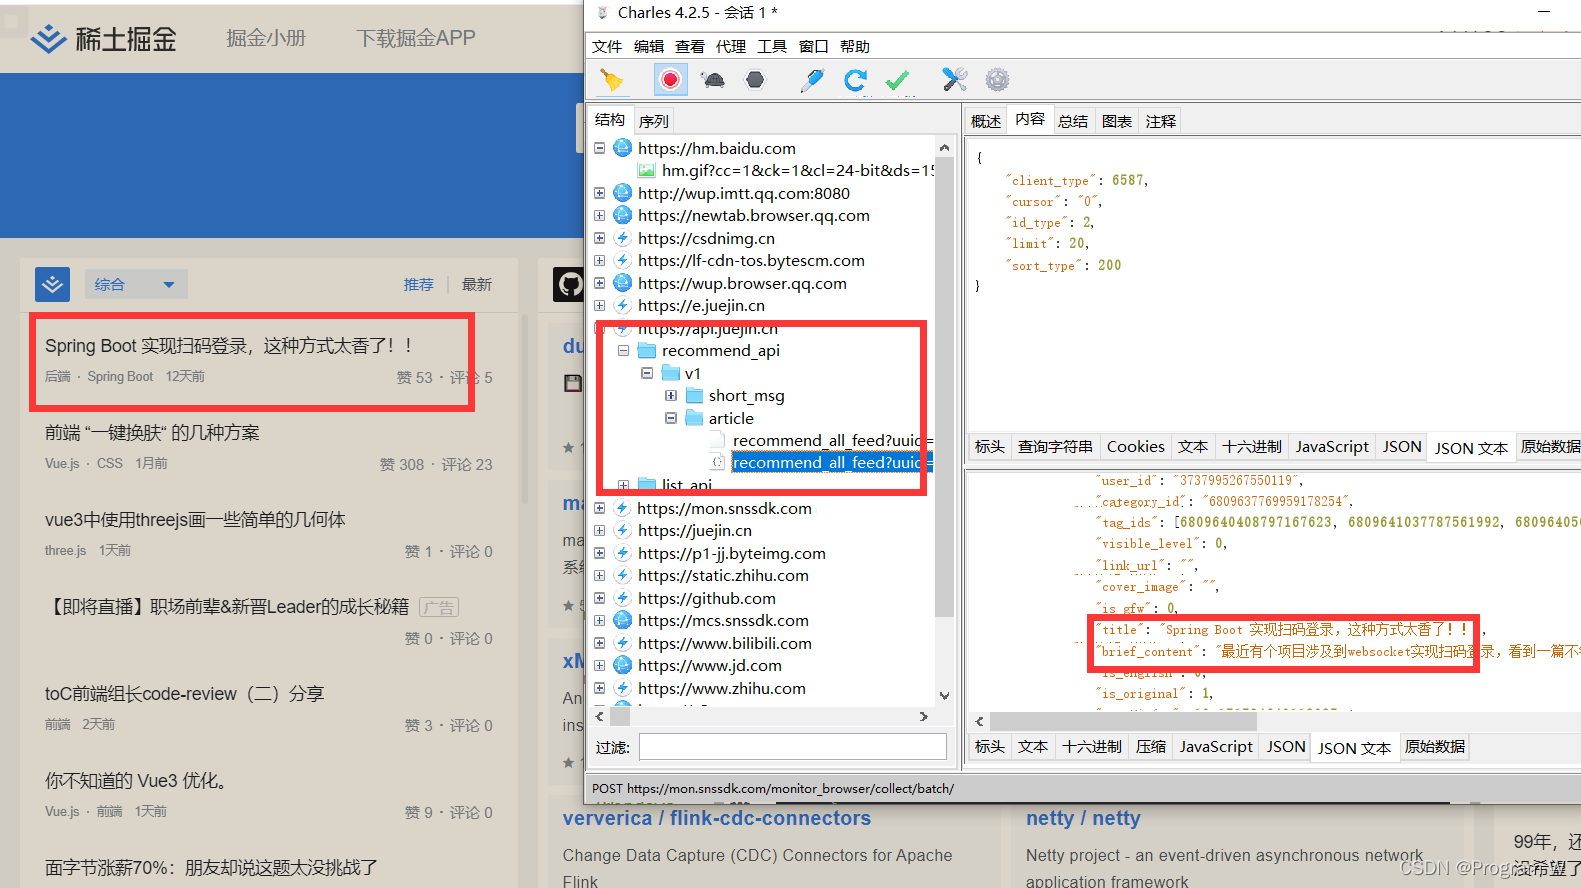Select https://www.zhihu.com host
1581x888 pixels.
tap(722, 688)
